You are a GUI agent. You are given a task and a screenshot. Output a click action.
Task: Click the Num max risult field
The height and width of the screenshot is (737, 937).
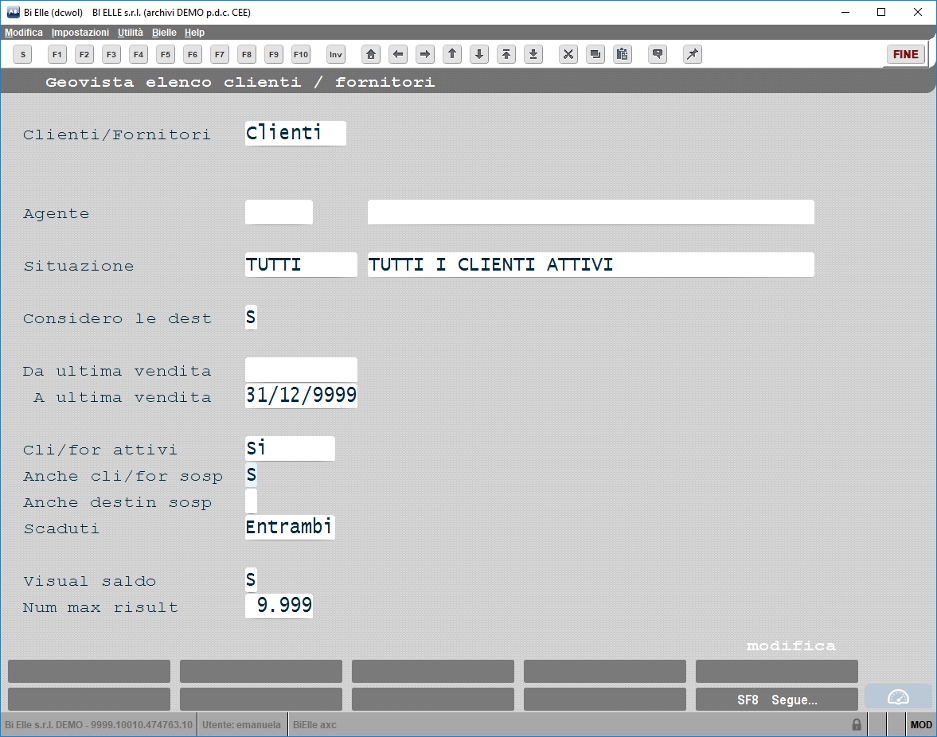(x=279, y=605)
